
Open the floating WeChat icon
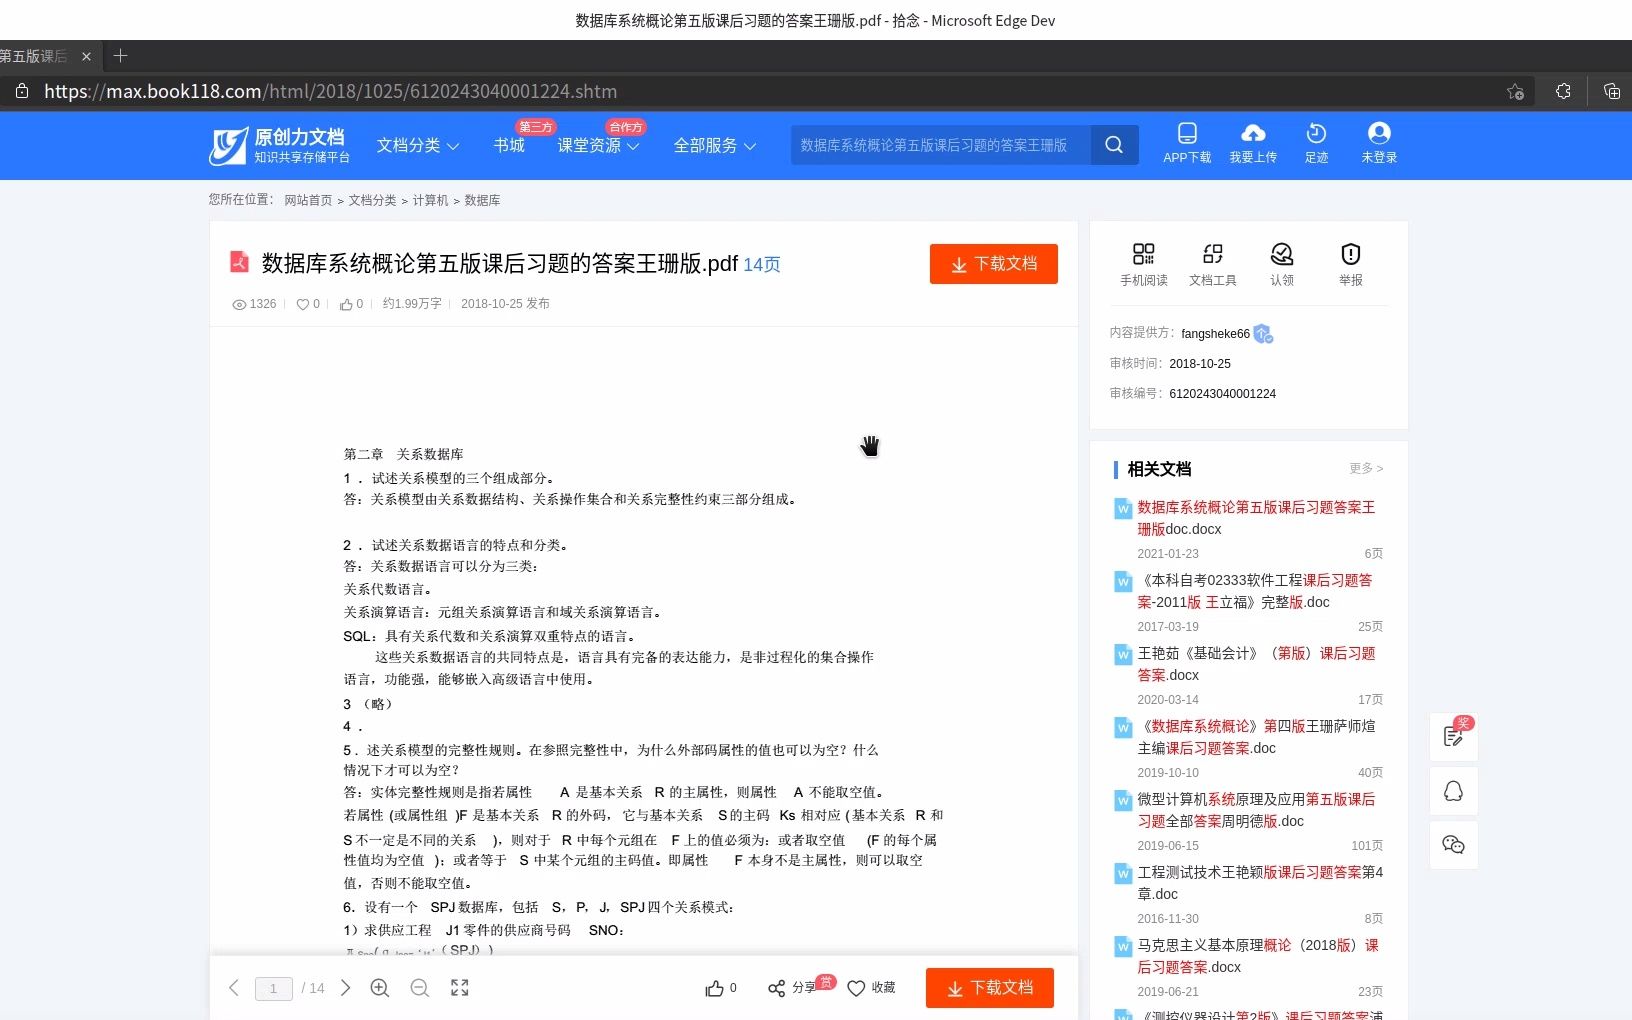tap(1454, 845)
